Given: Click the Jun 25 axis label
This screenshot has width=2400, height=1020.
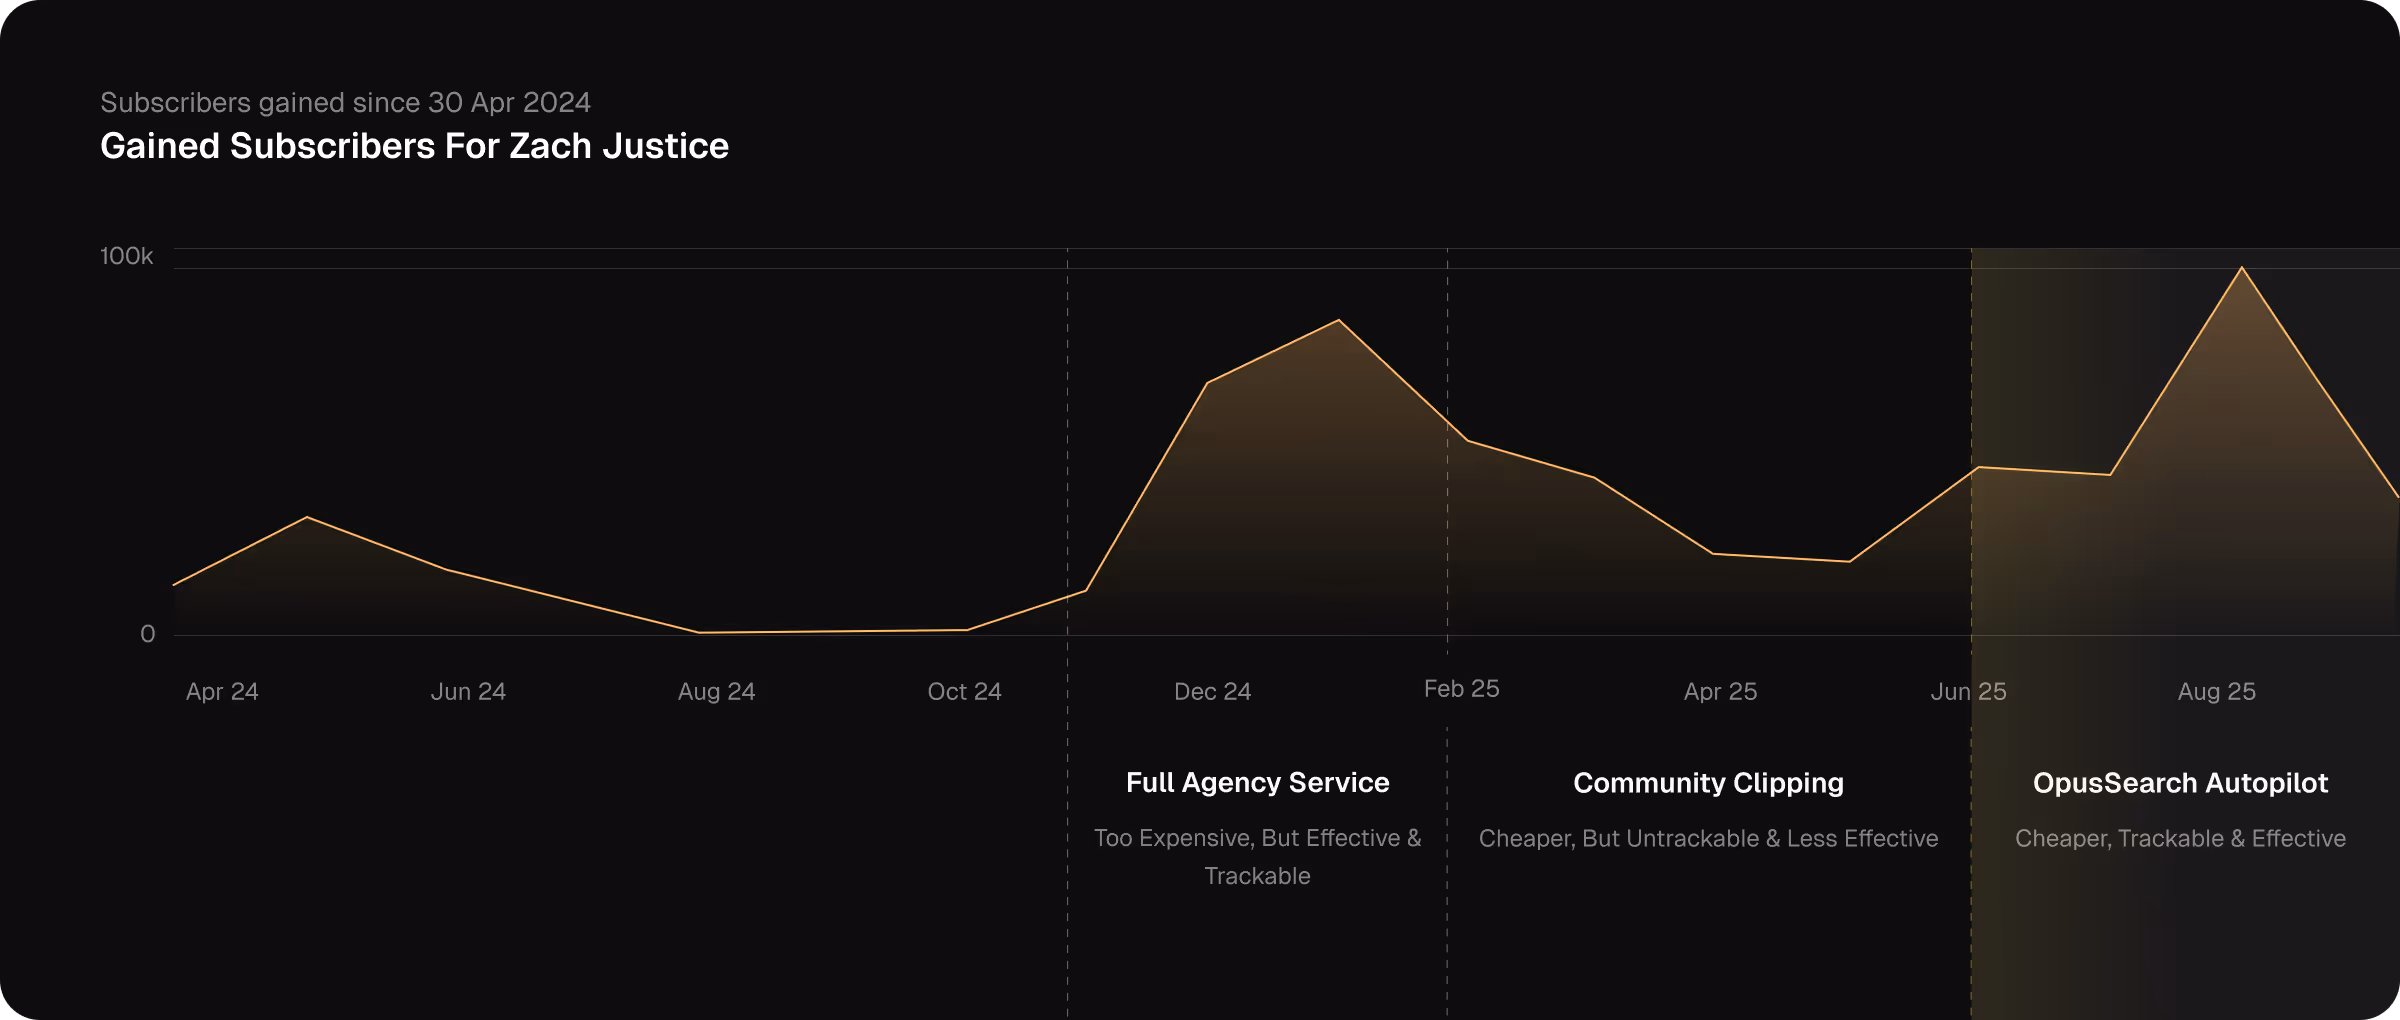Looking at the screenshot, I should pyautogui.click(x=1968, y=691).
